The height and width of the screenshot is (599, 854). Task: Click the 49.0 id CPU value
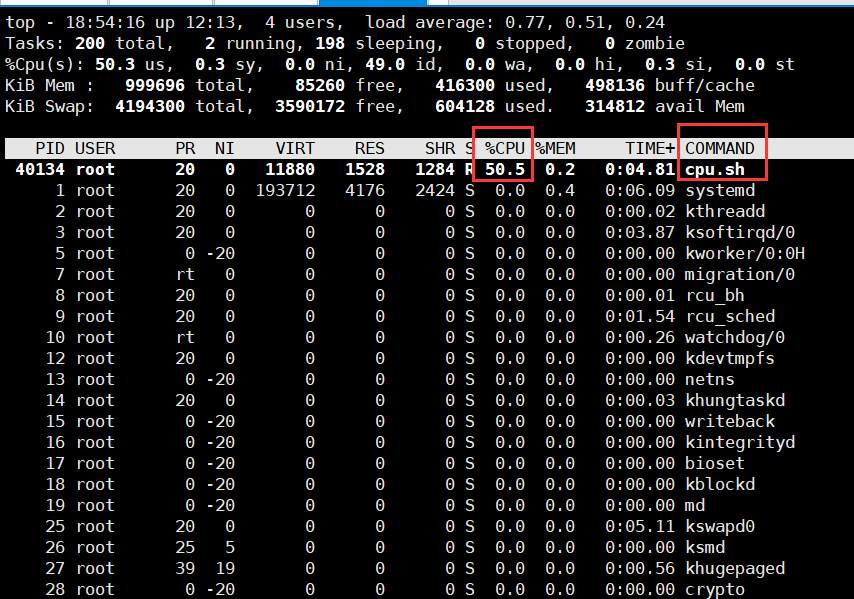[385, 64]
